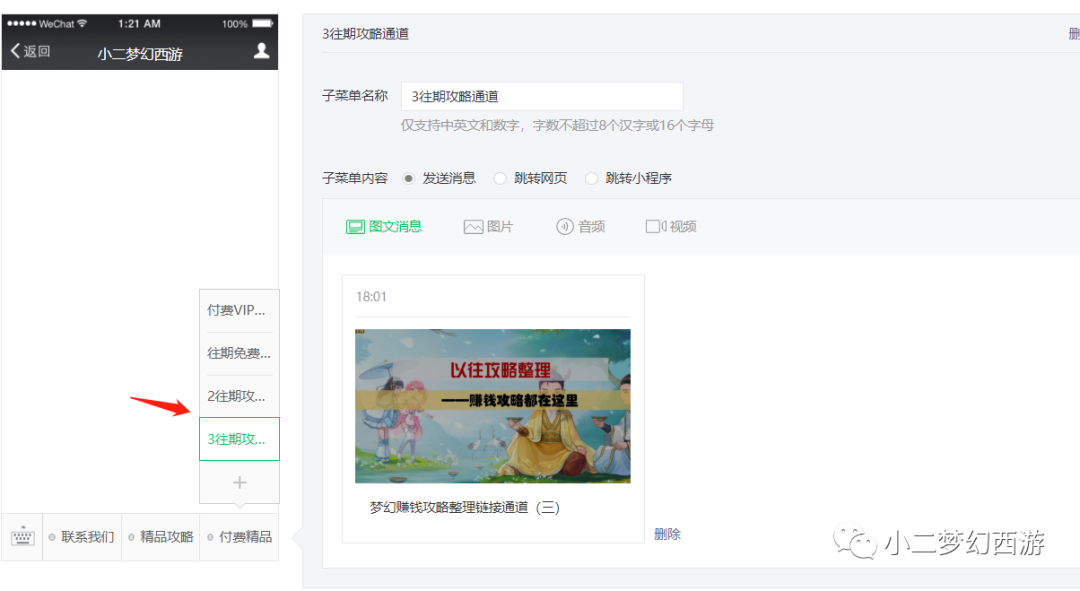Image resolution: width=1080 pixels, height=591 pixels.
Task: Select the 2往期攻... submenu item
Action: (239, 396)
